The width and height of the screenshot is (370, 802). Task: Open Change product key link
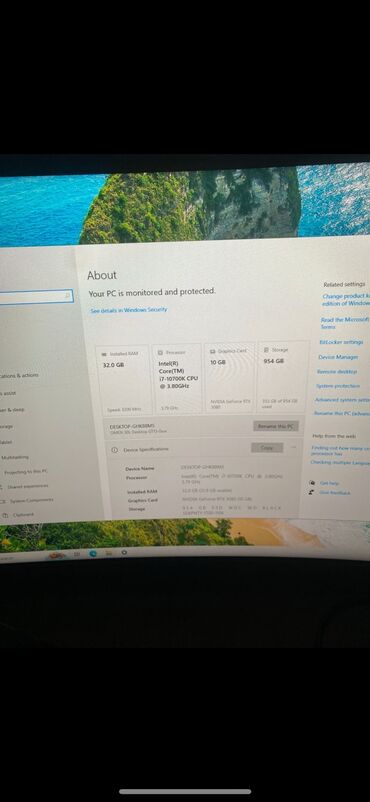pos(346,300)
